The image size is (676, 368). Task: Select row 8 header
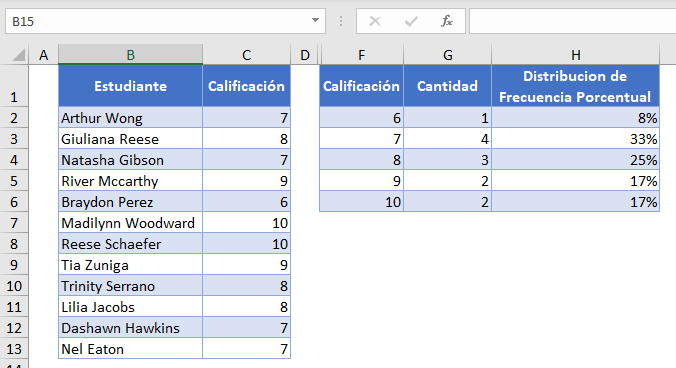(x=14, y=244)
